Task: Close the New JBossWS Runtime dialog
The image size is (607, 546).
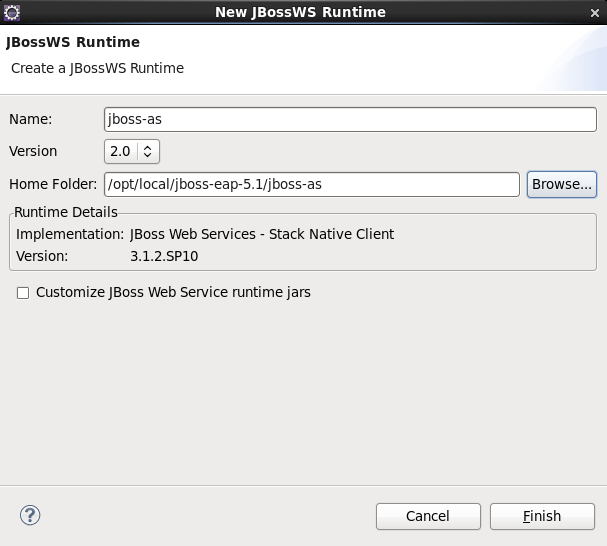Action: pos(593,12)
